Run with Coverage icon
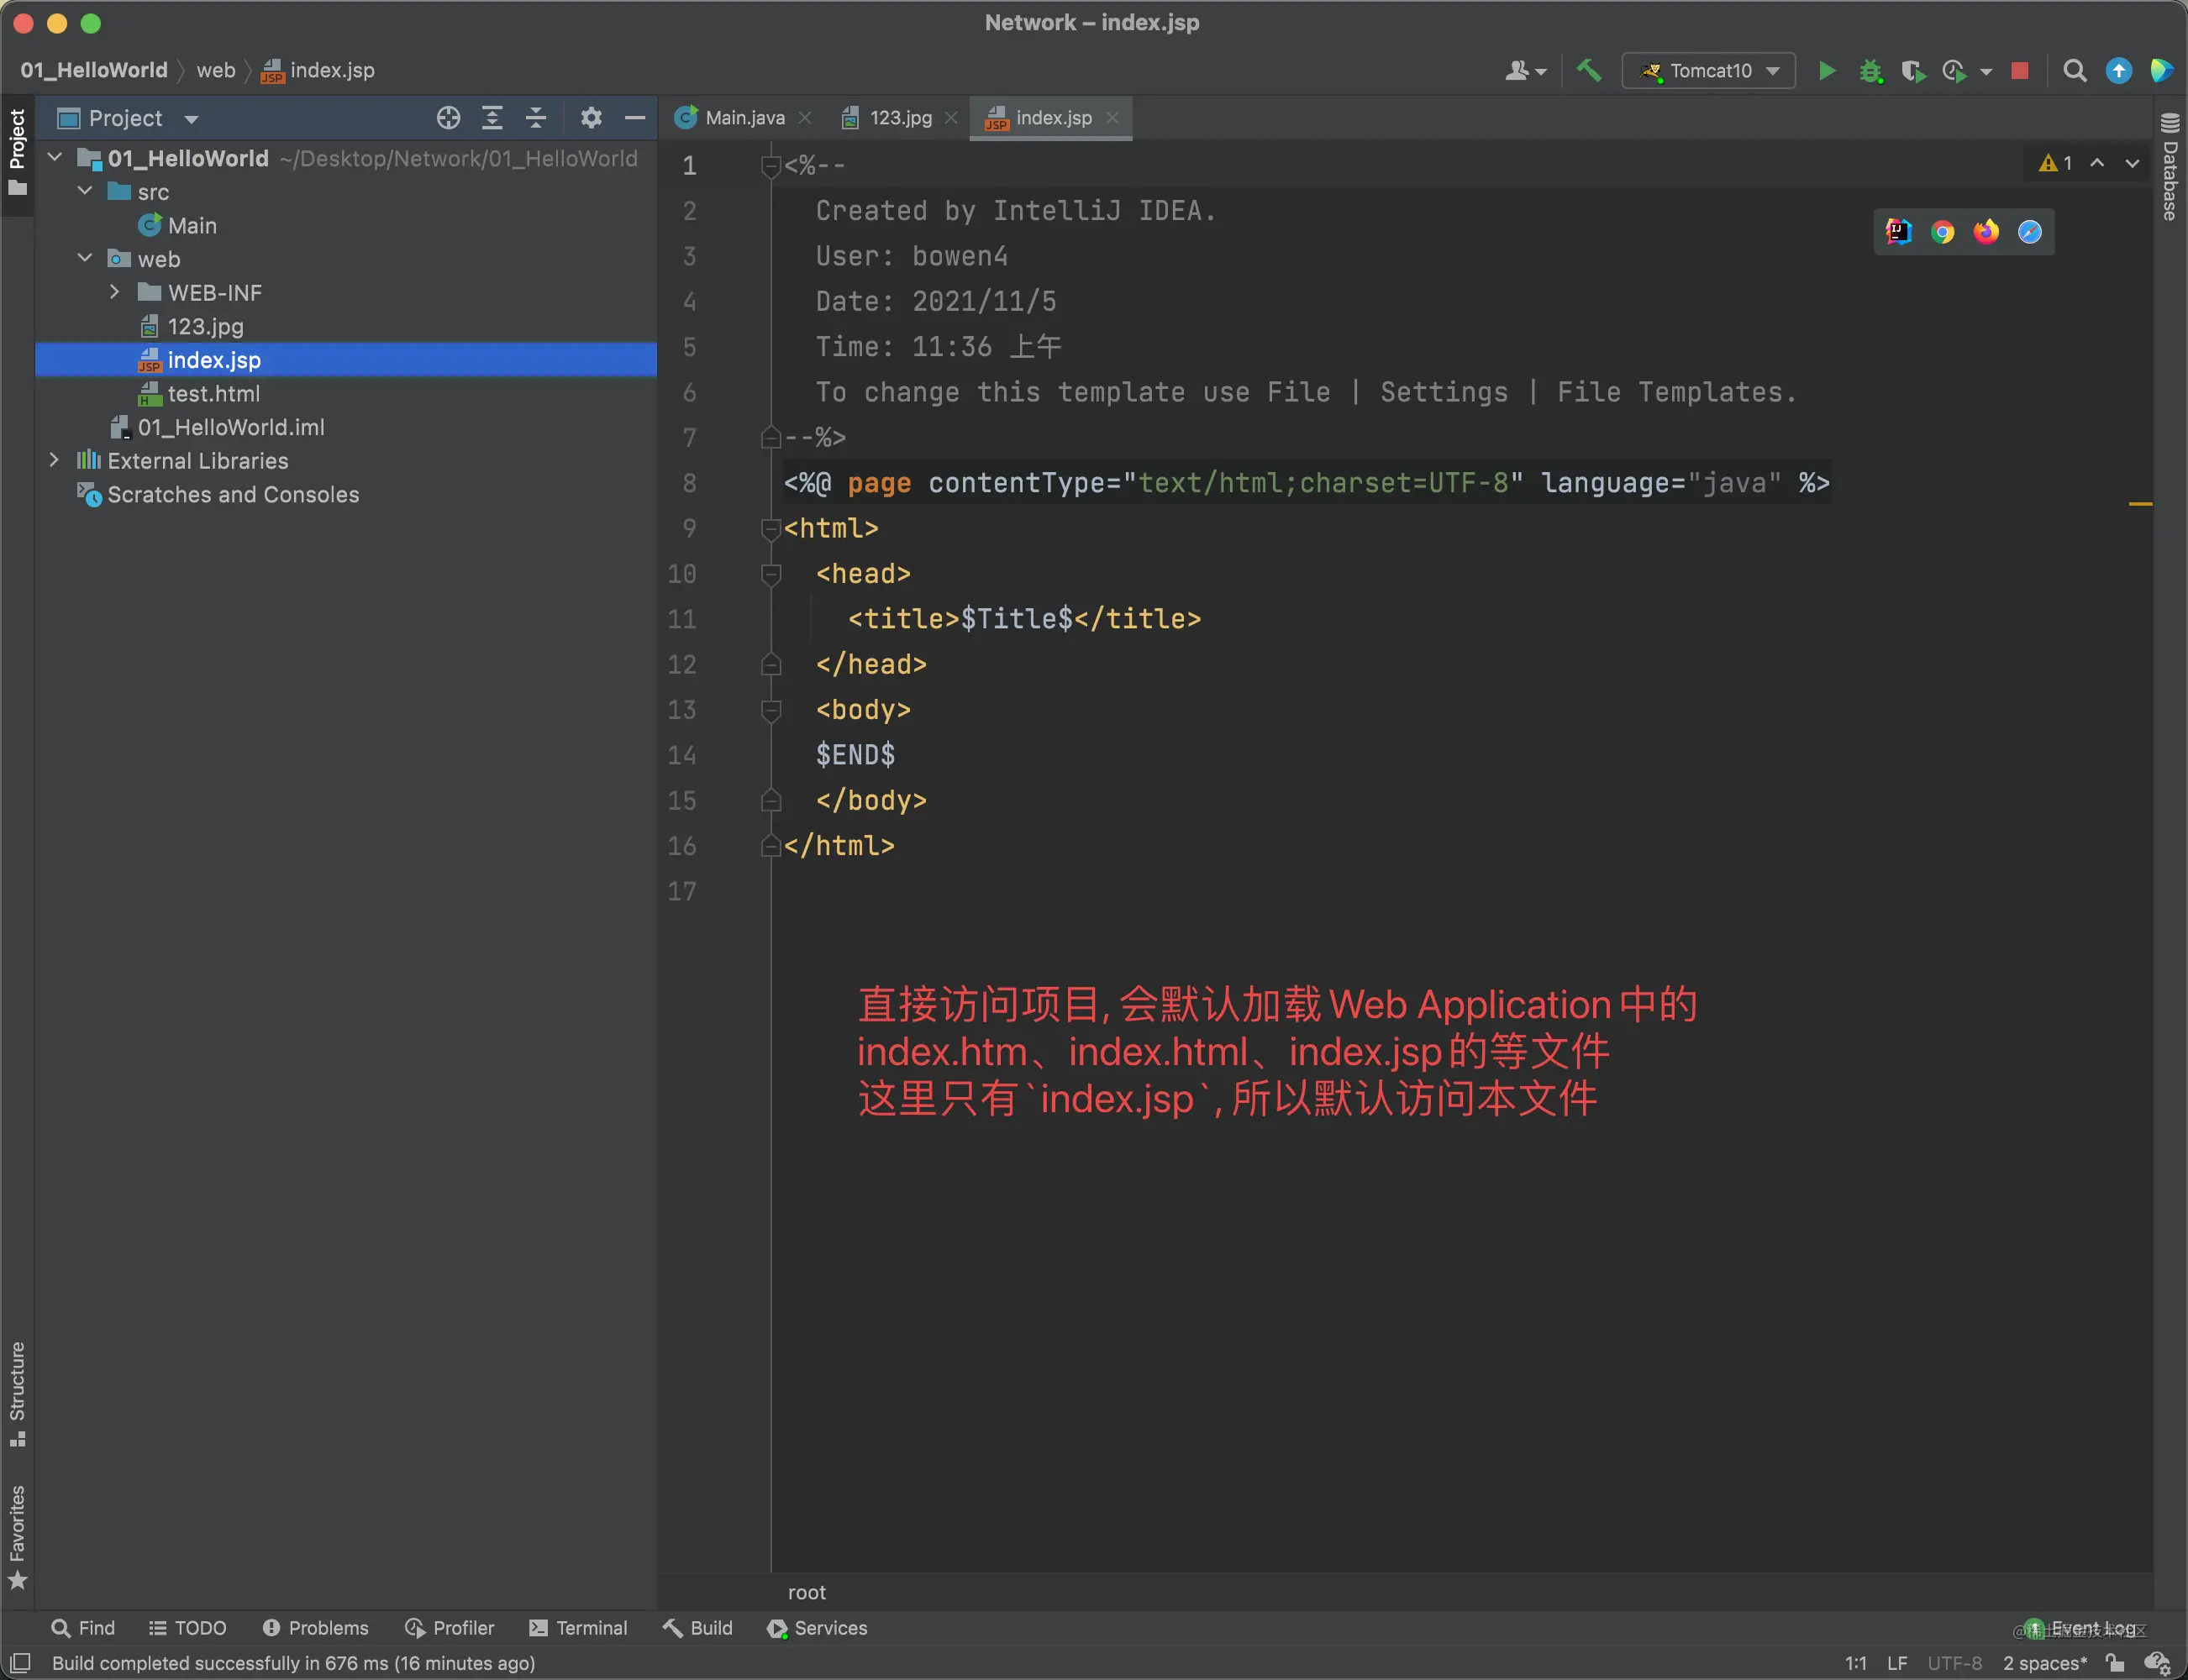This screenshot has height=1680, width=2188. click(1913, 71)
